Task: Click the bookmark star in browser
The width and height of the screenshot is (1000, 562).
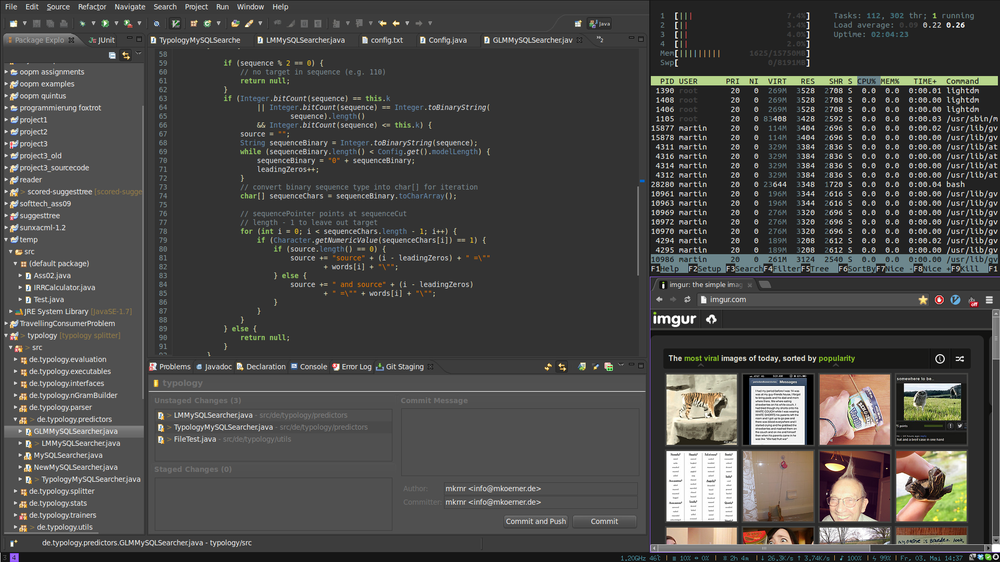Action: [x=923, y=299]
